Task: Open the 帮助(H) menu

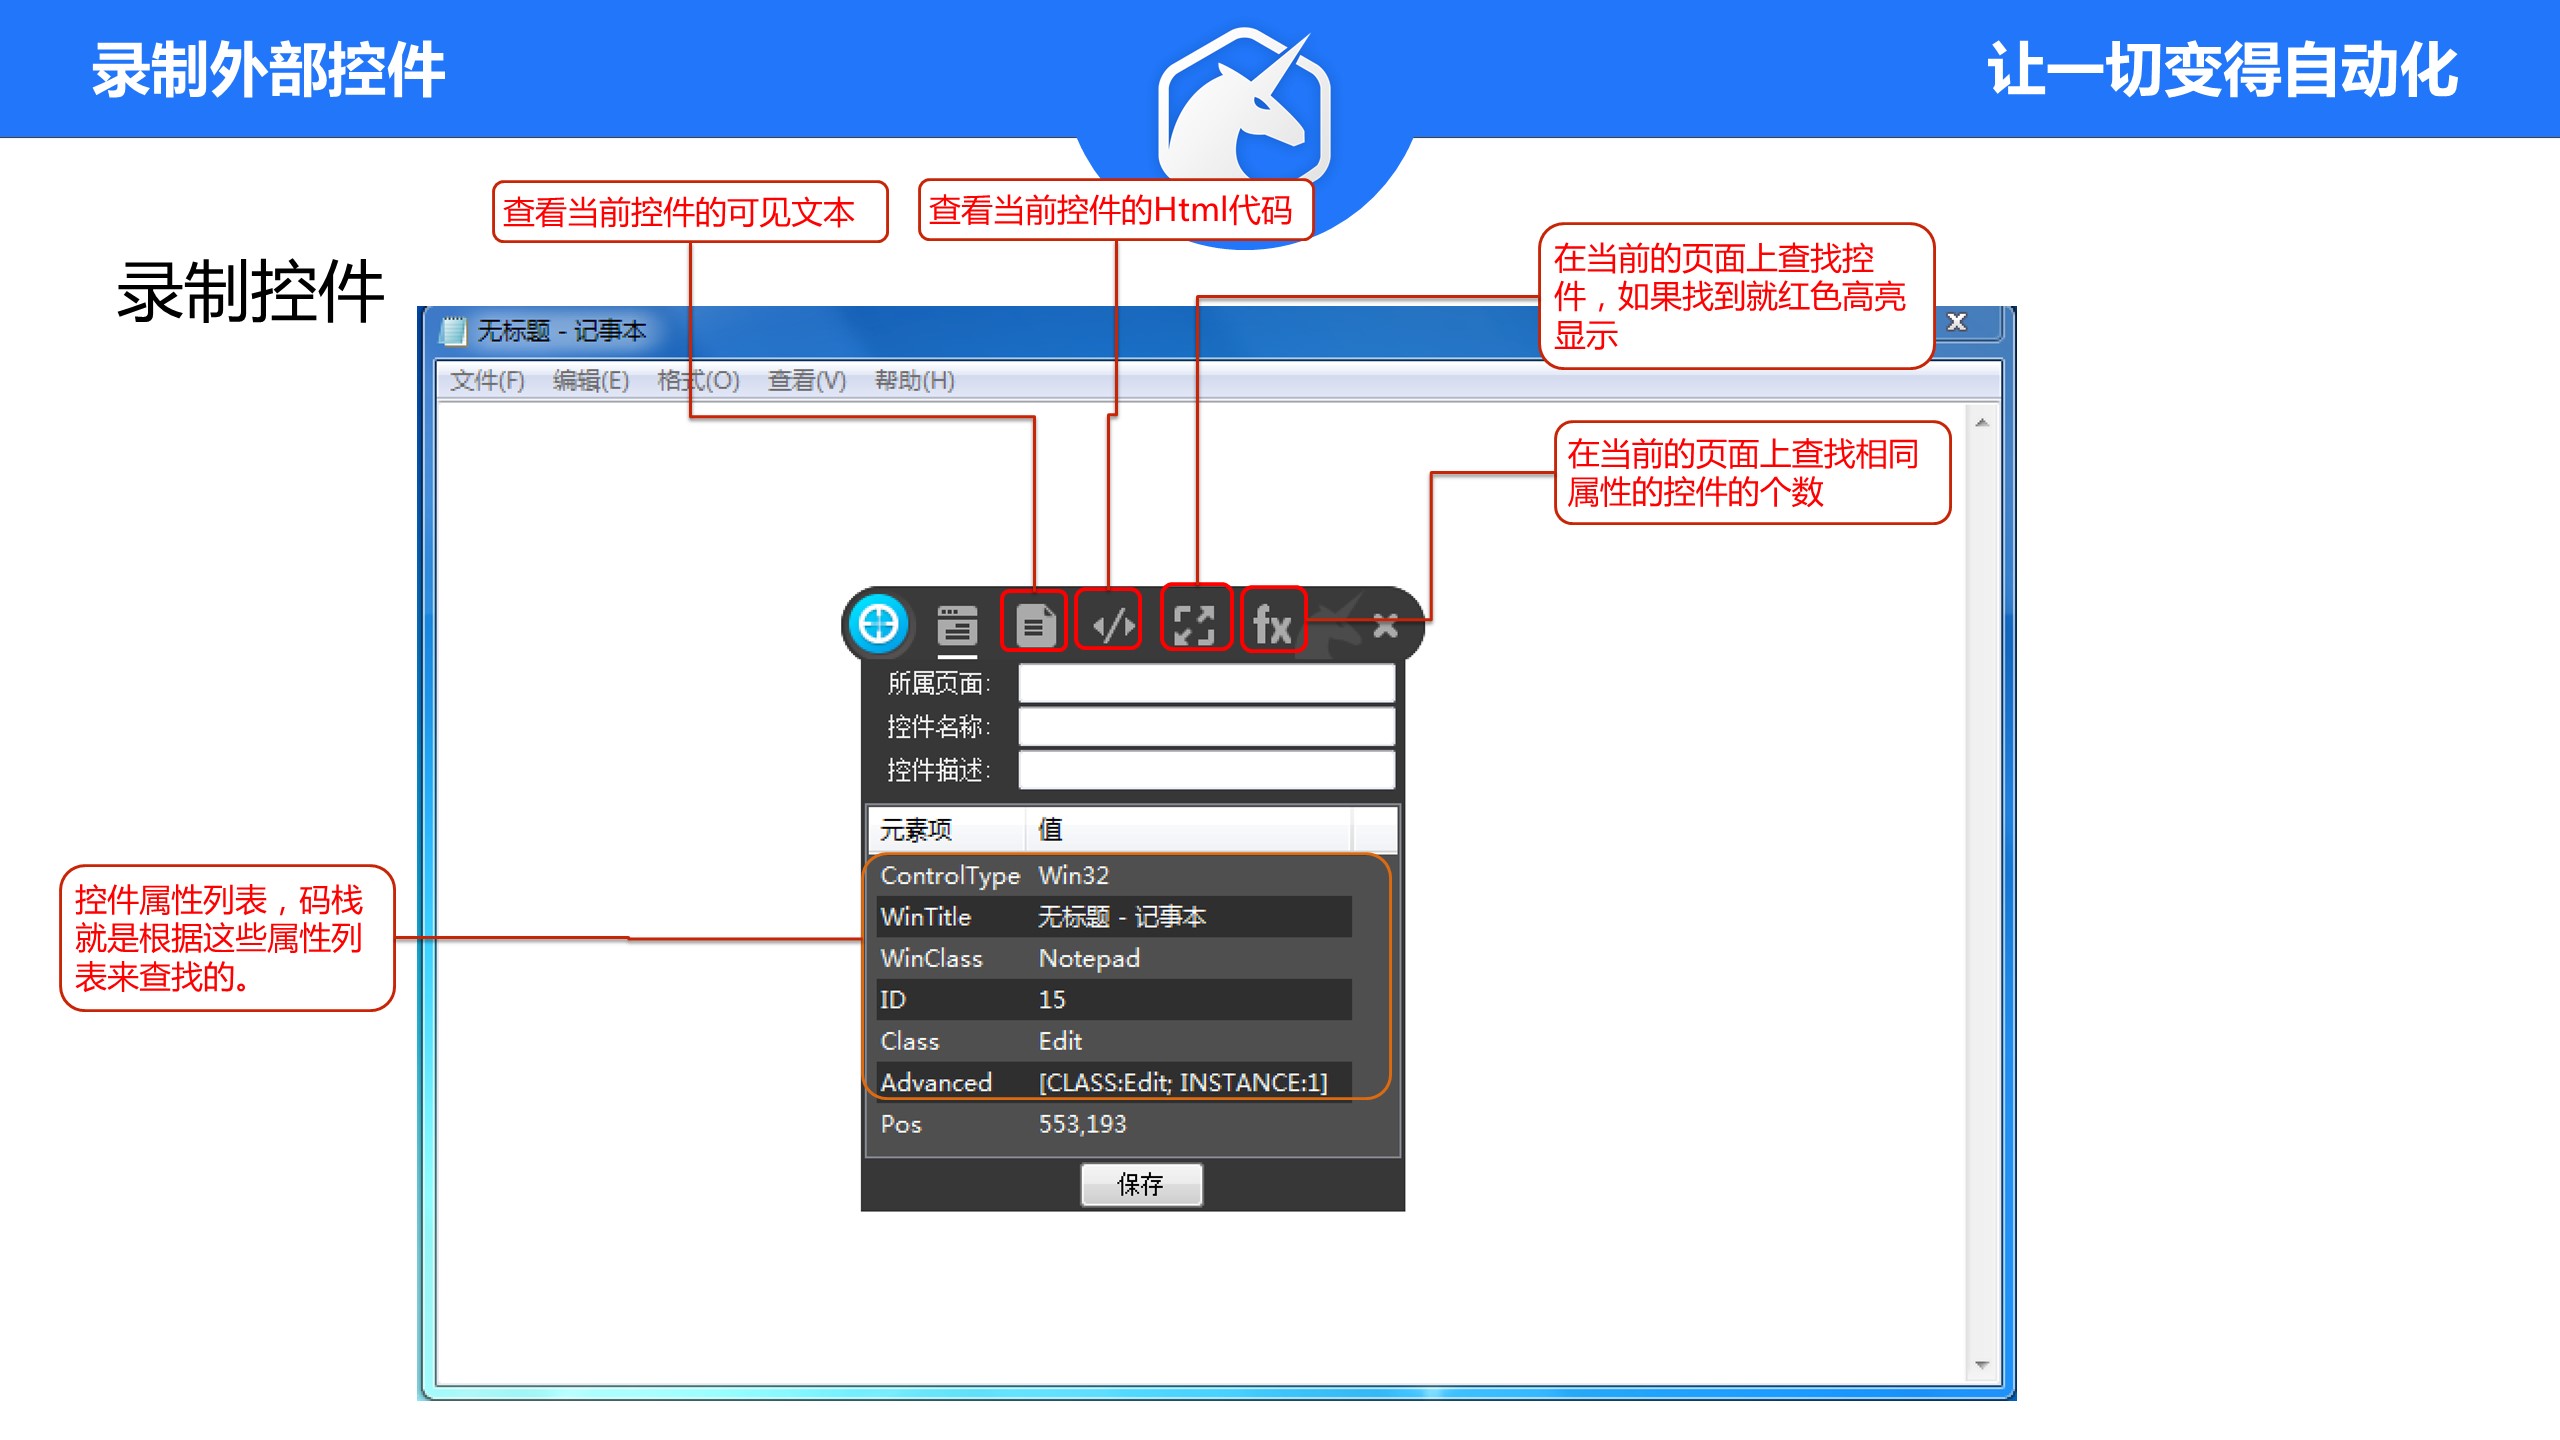Action: 914,381
